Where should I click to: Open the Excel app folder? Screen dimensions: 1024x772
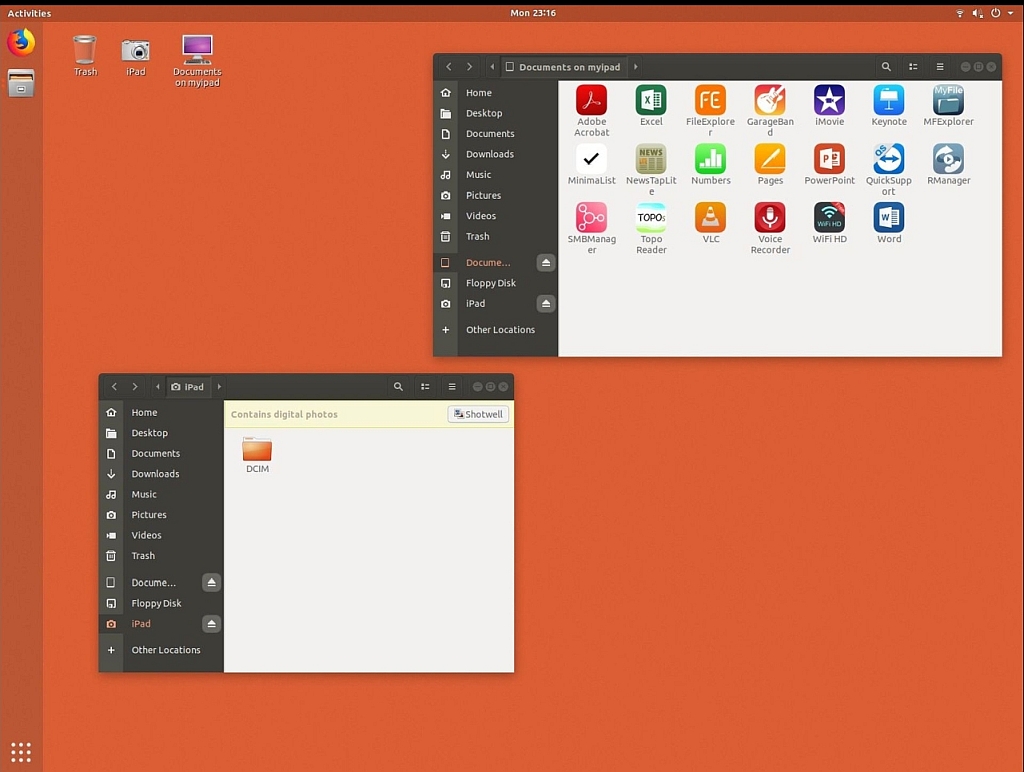tap(650, 101)
